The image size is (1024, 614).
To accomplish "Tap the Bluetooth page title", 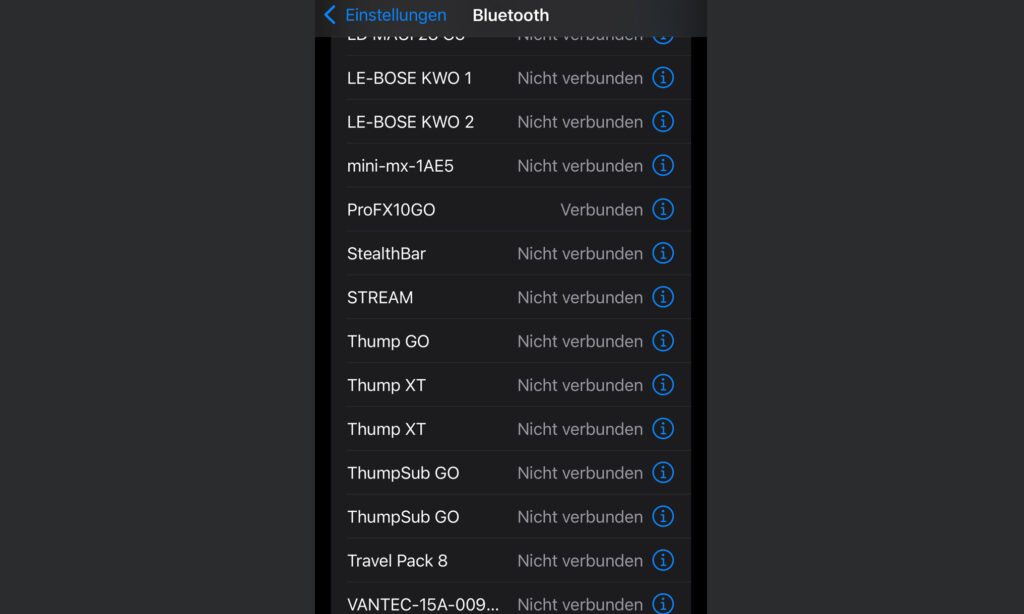I will click(511, 15).
